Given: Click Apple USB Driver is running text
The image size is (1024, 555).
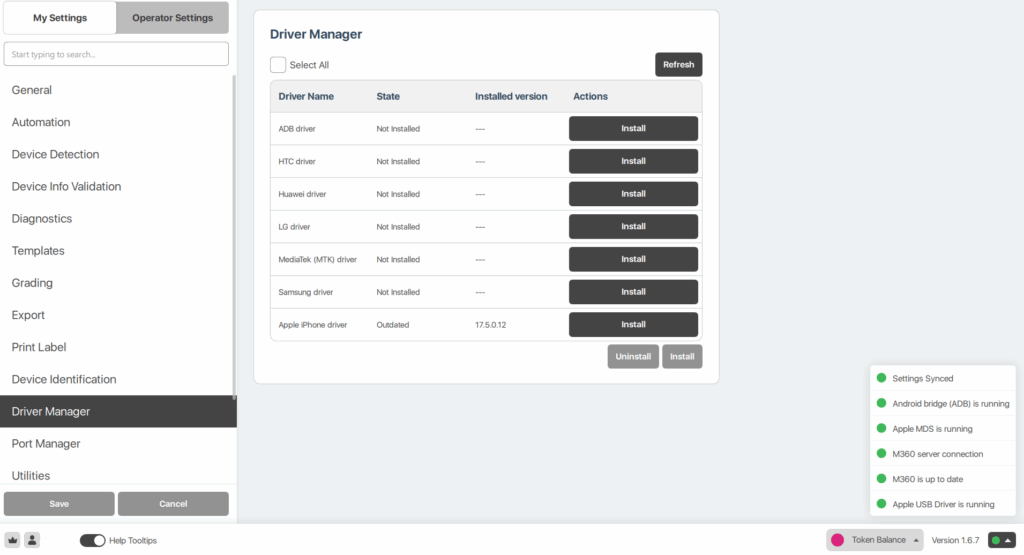Looking at the screenshot, I should (943, 504).
